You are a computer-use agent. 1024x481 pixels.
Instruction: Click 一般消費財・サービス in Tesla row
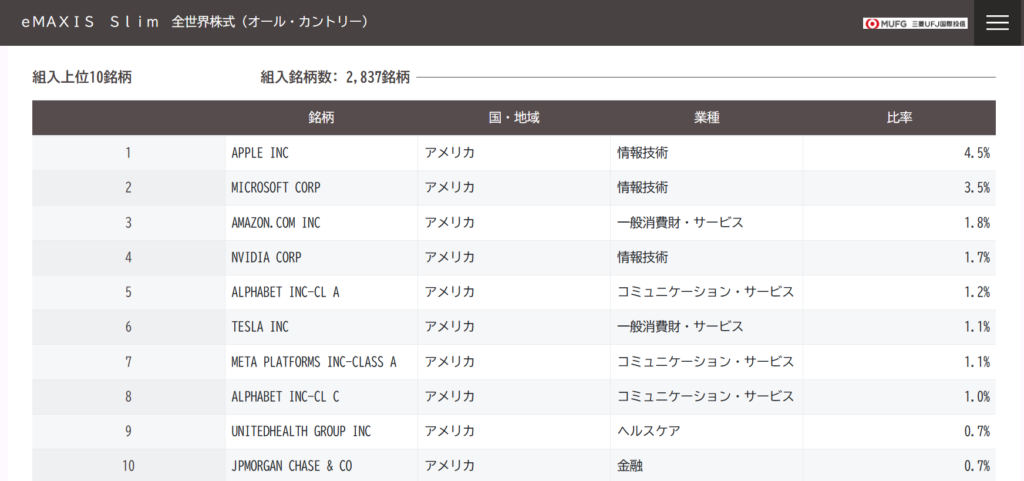pos(680,327)
